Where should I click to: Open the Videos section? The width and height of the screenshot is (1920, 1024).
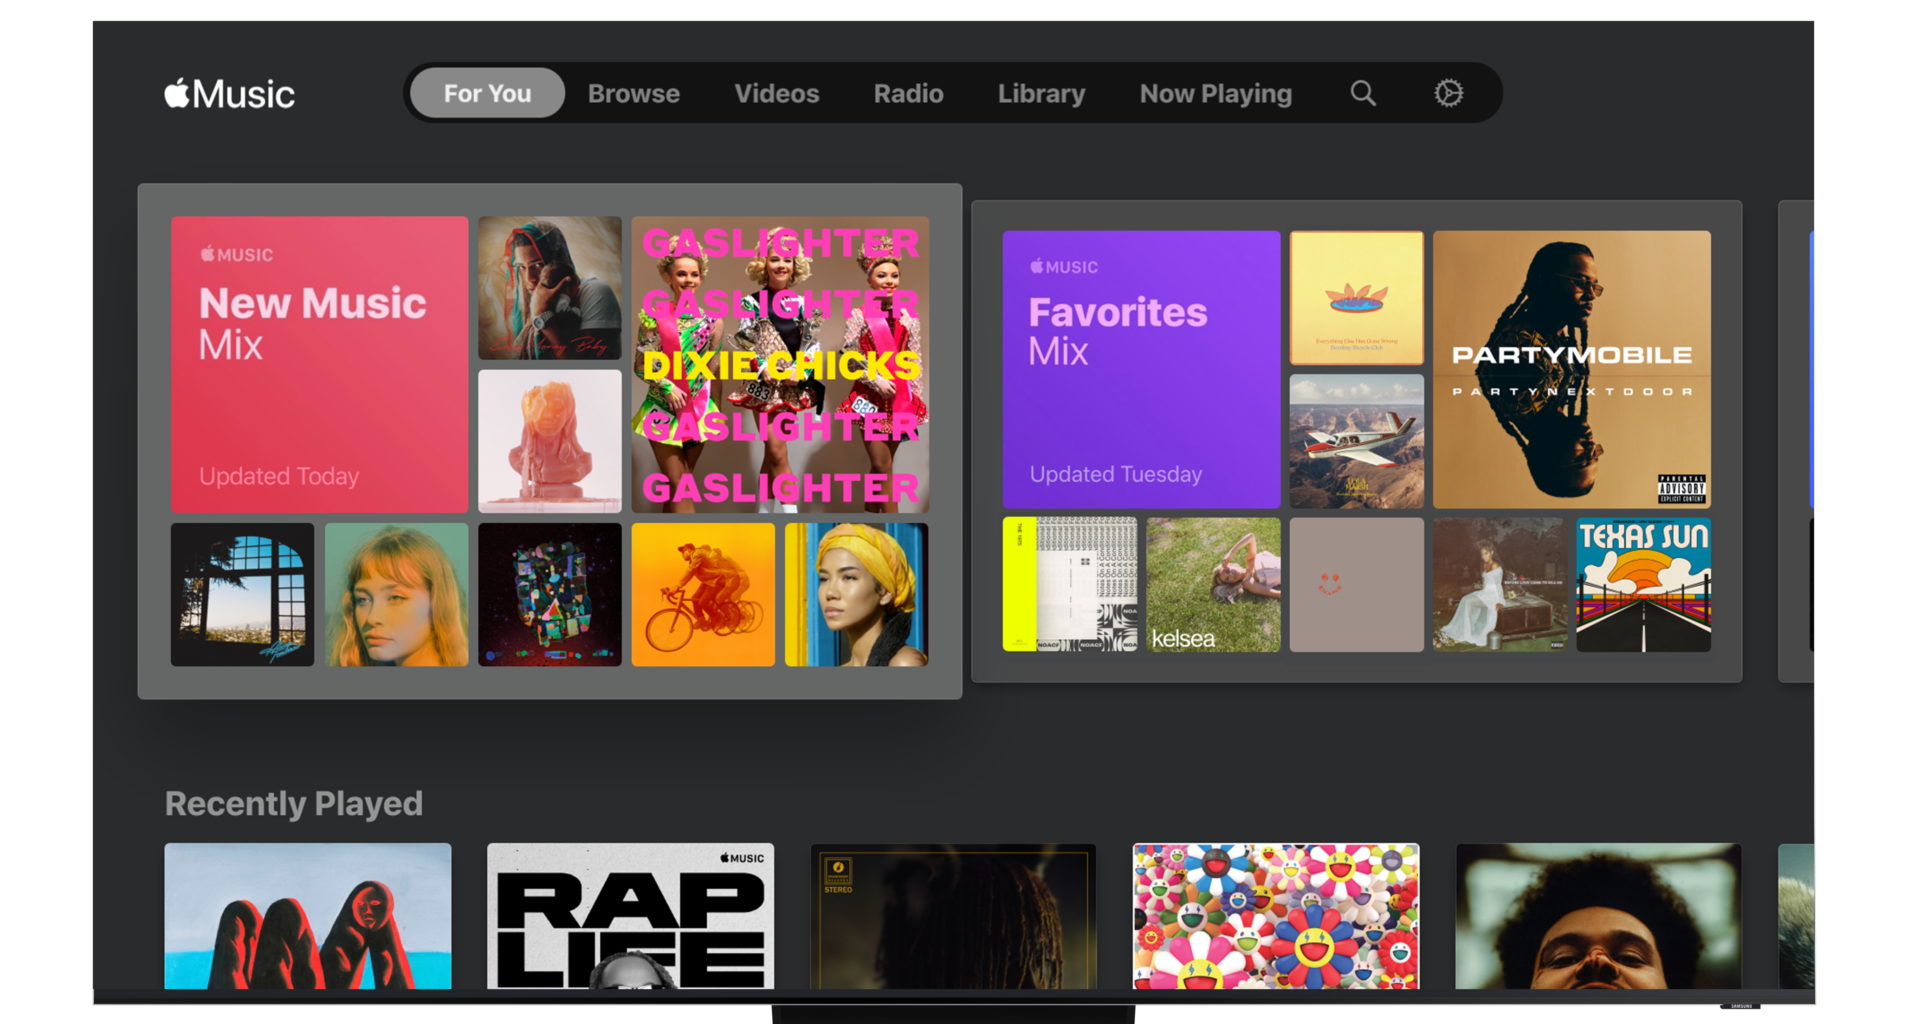point(776,93)
